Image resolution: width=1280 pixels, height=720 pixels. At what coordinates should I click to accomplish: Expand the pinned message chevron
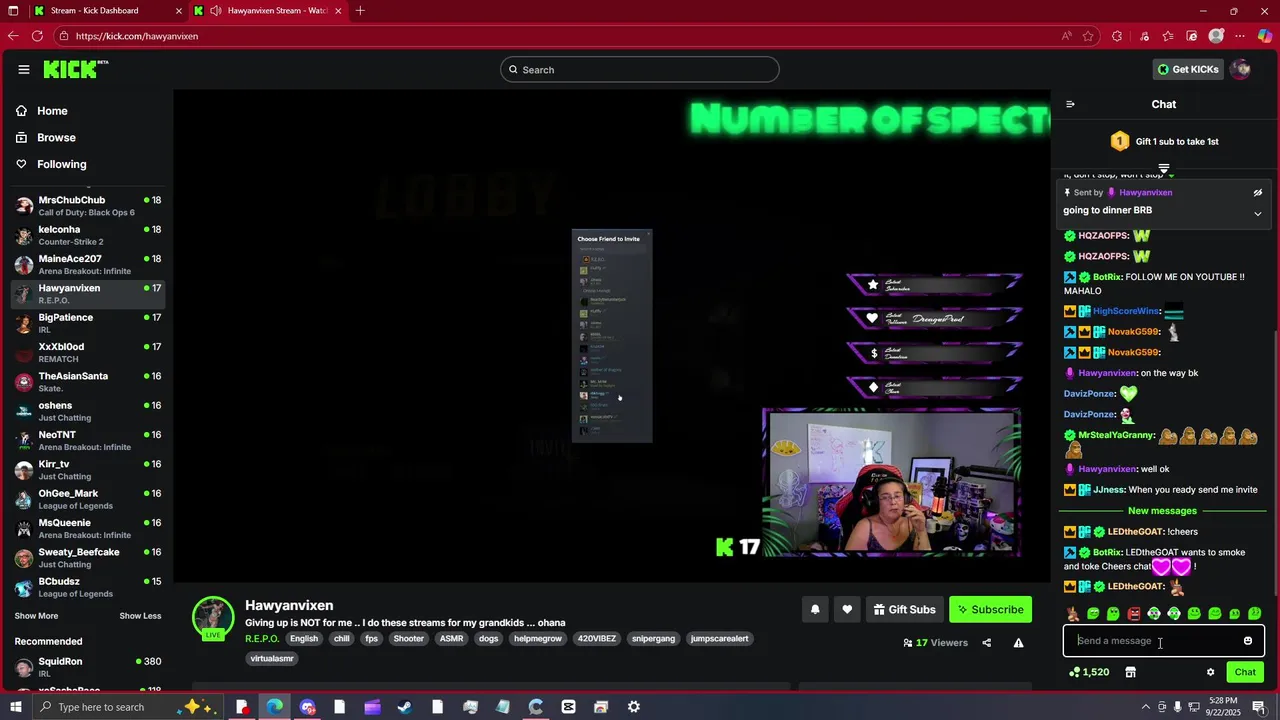point(1258,214)
